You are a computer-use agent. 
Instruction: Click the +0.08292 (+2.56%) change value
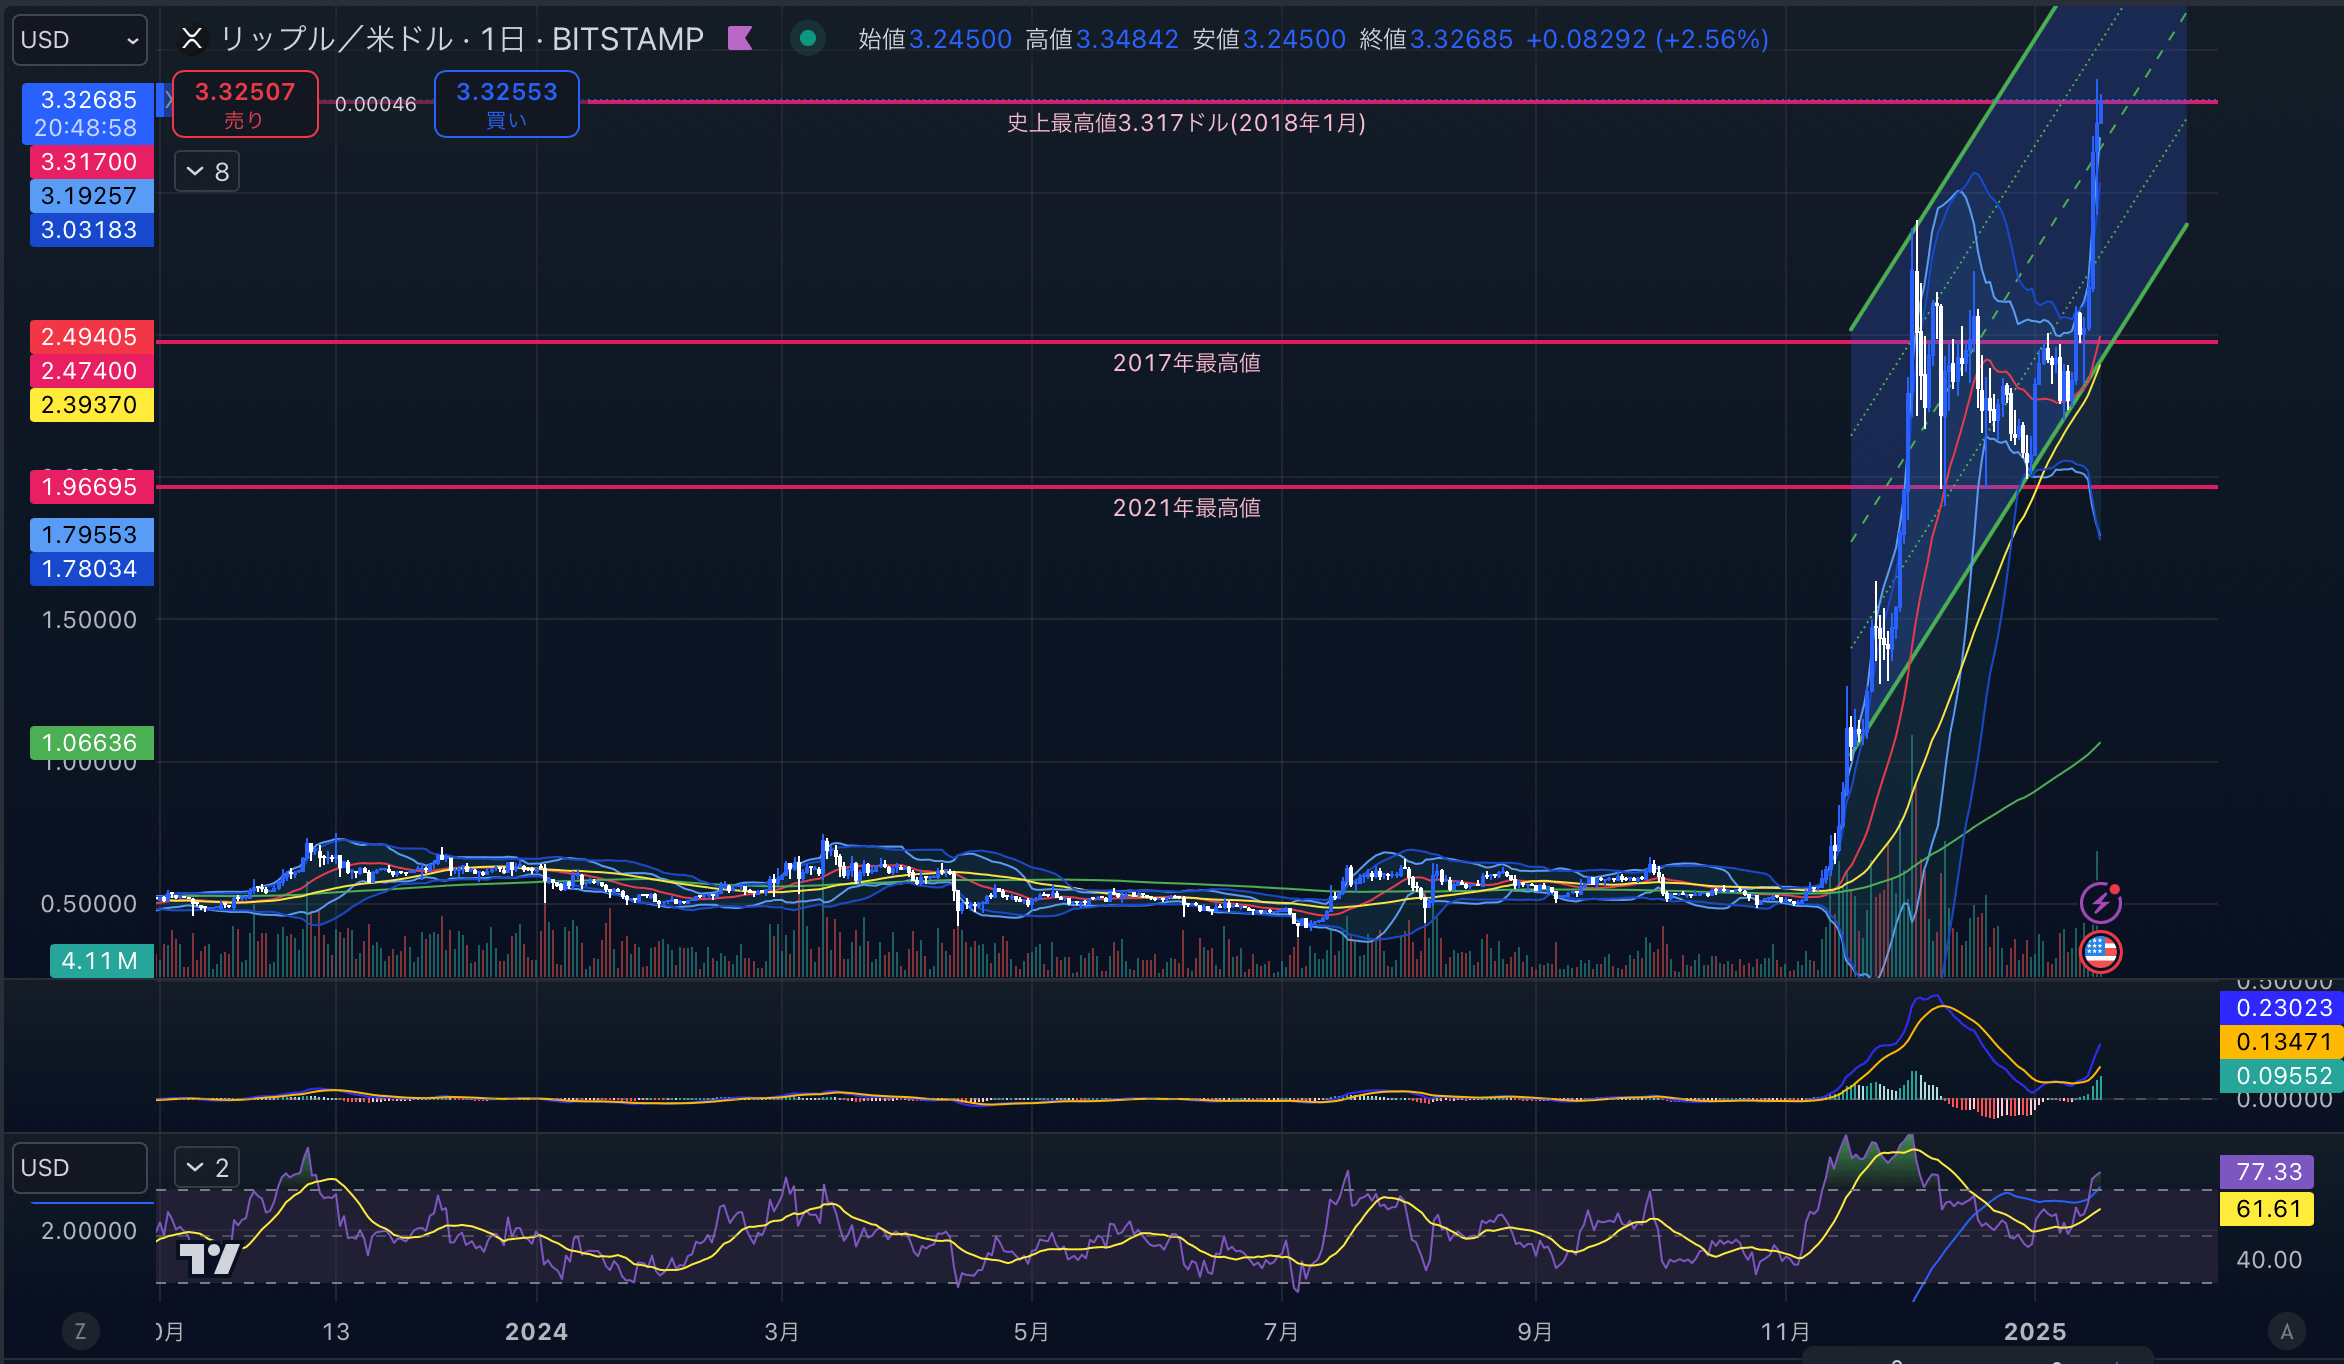pyautogui.click(x=1648, y=39)
